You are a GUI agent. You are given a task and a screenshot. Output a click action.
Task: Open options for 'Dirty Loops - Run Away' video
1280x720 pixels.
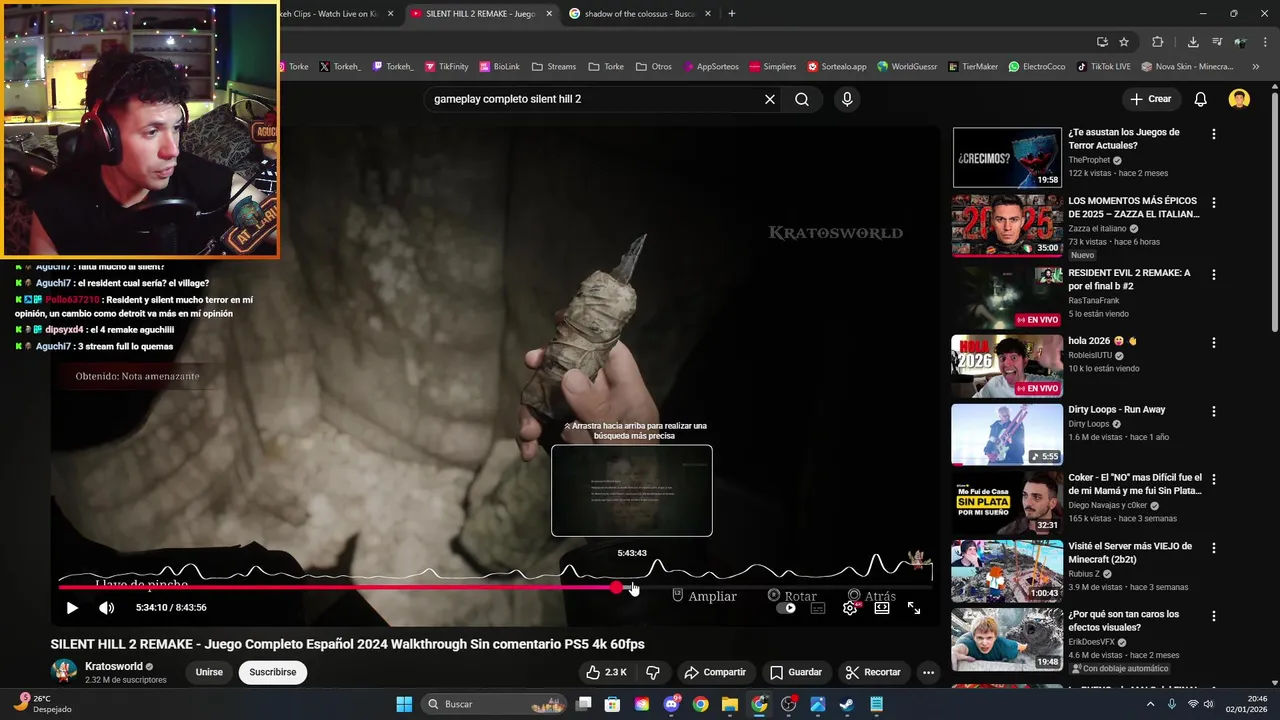pyautogui.click(x=1214, y=411)
